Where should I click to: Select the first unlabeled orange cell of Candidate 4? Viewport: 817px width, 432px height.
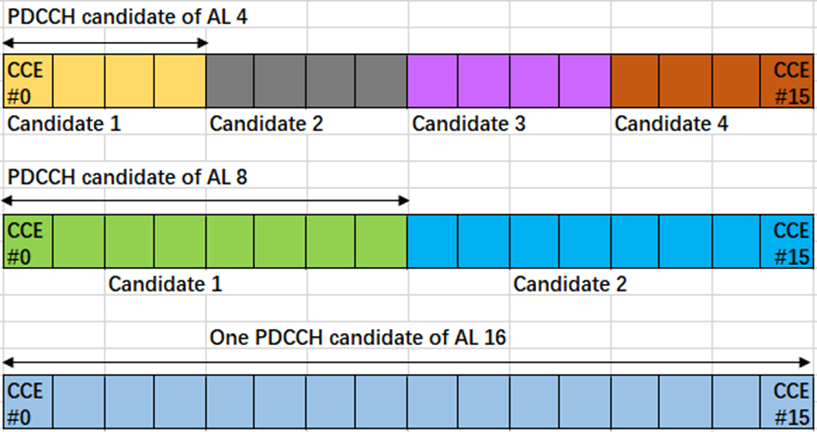pyautogui.click(x=635, y=81)
